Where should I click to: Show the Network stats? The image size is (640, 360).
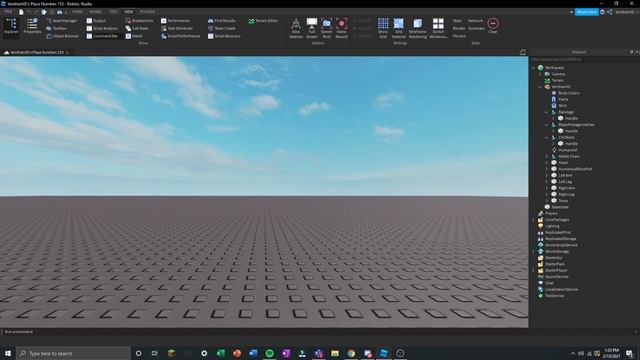(x=475, y=20)
